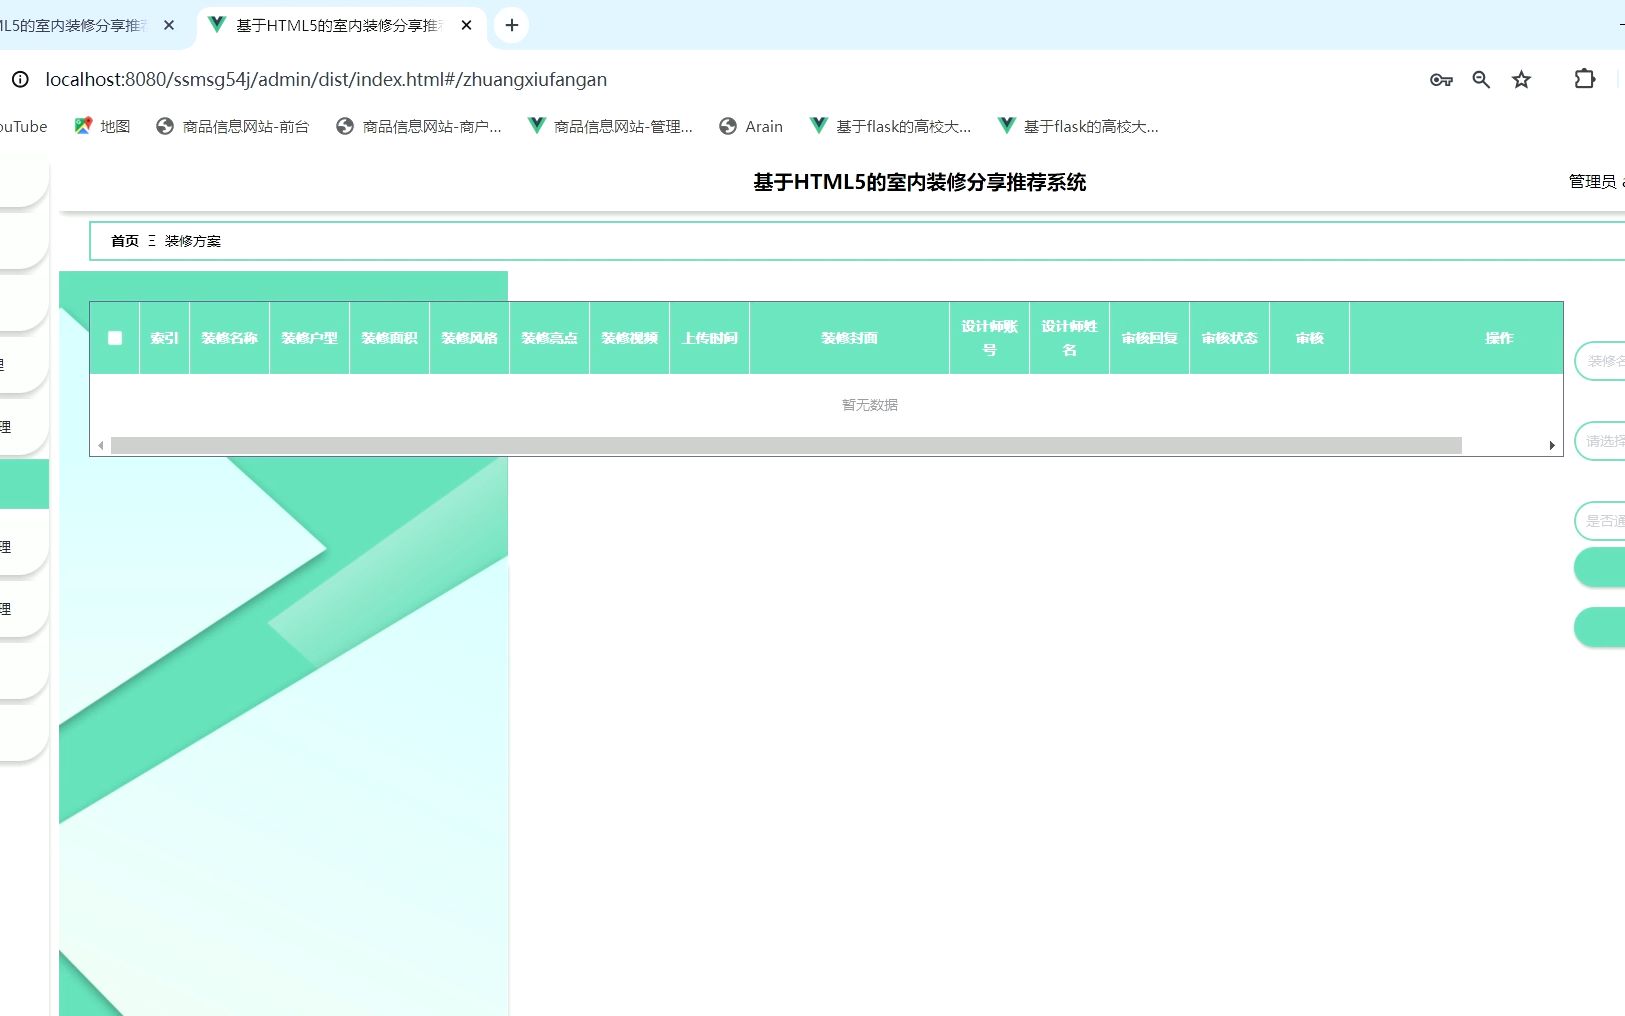
Task: Click the 管理员 label at the top right
Action: coord(1590,181)
